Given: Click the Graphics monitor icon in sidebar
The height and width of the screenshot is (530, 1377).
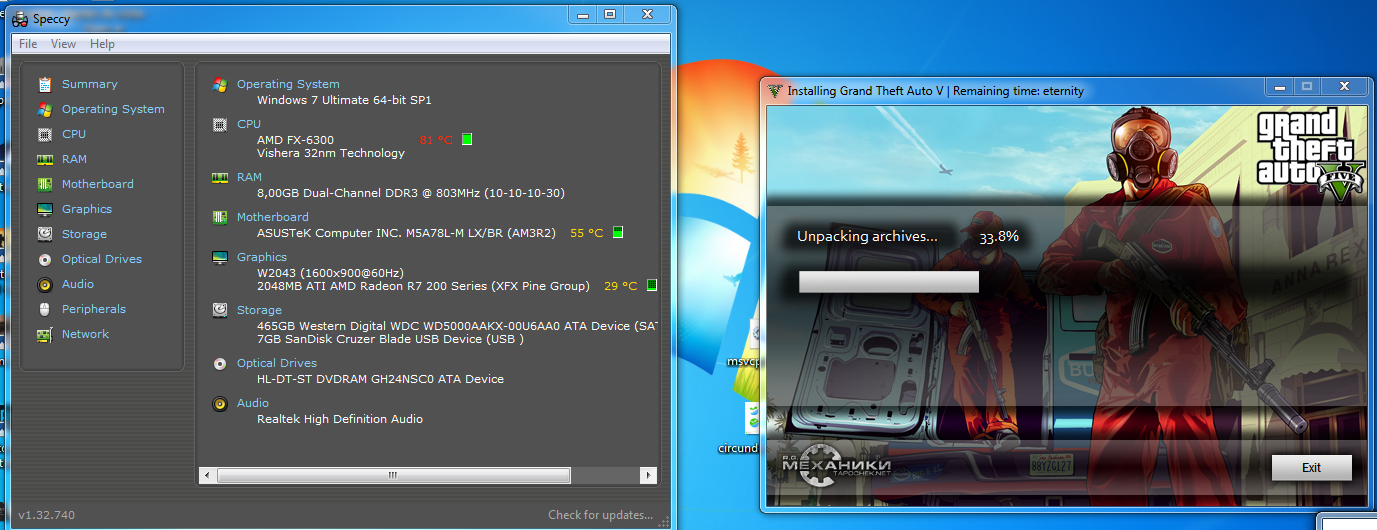Looking at the screenshot, I should click(44, 209).
